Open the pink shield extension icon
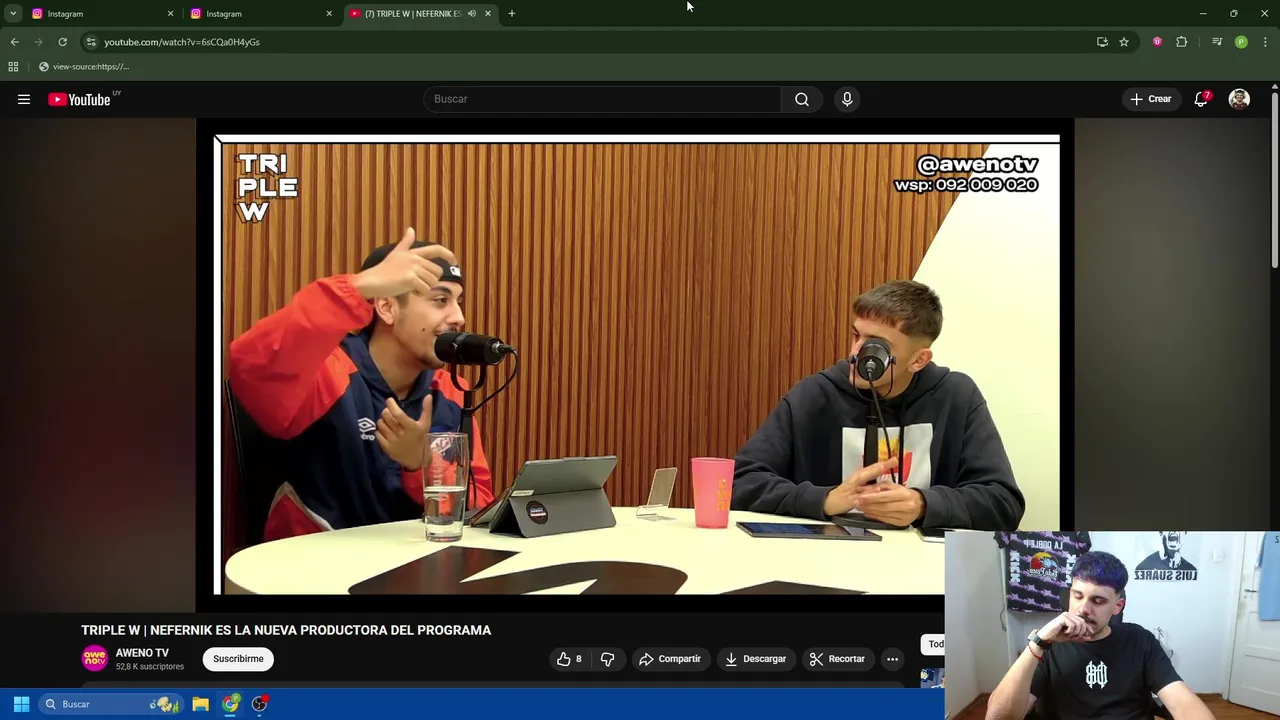The image size is (1280, 720). [1157, 42]
